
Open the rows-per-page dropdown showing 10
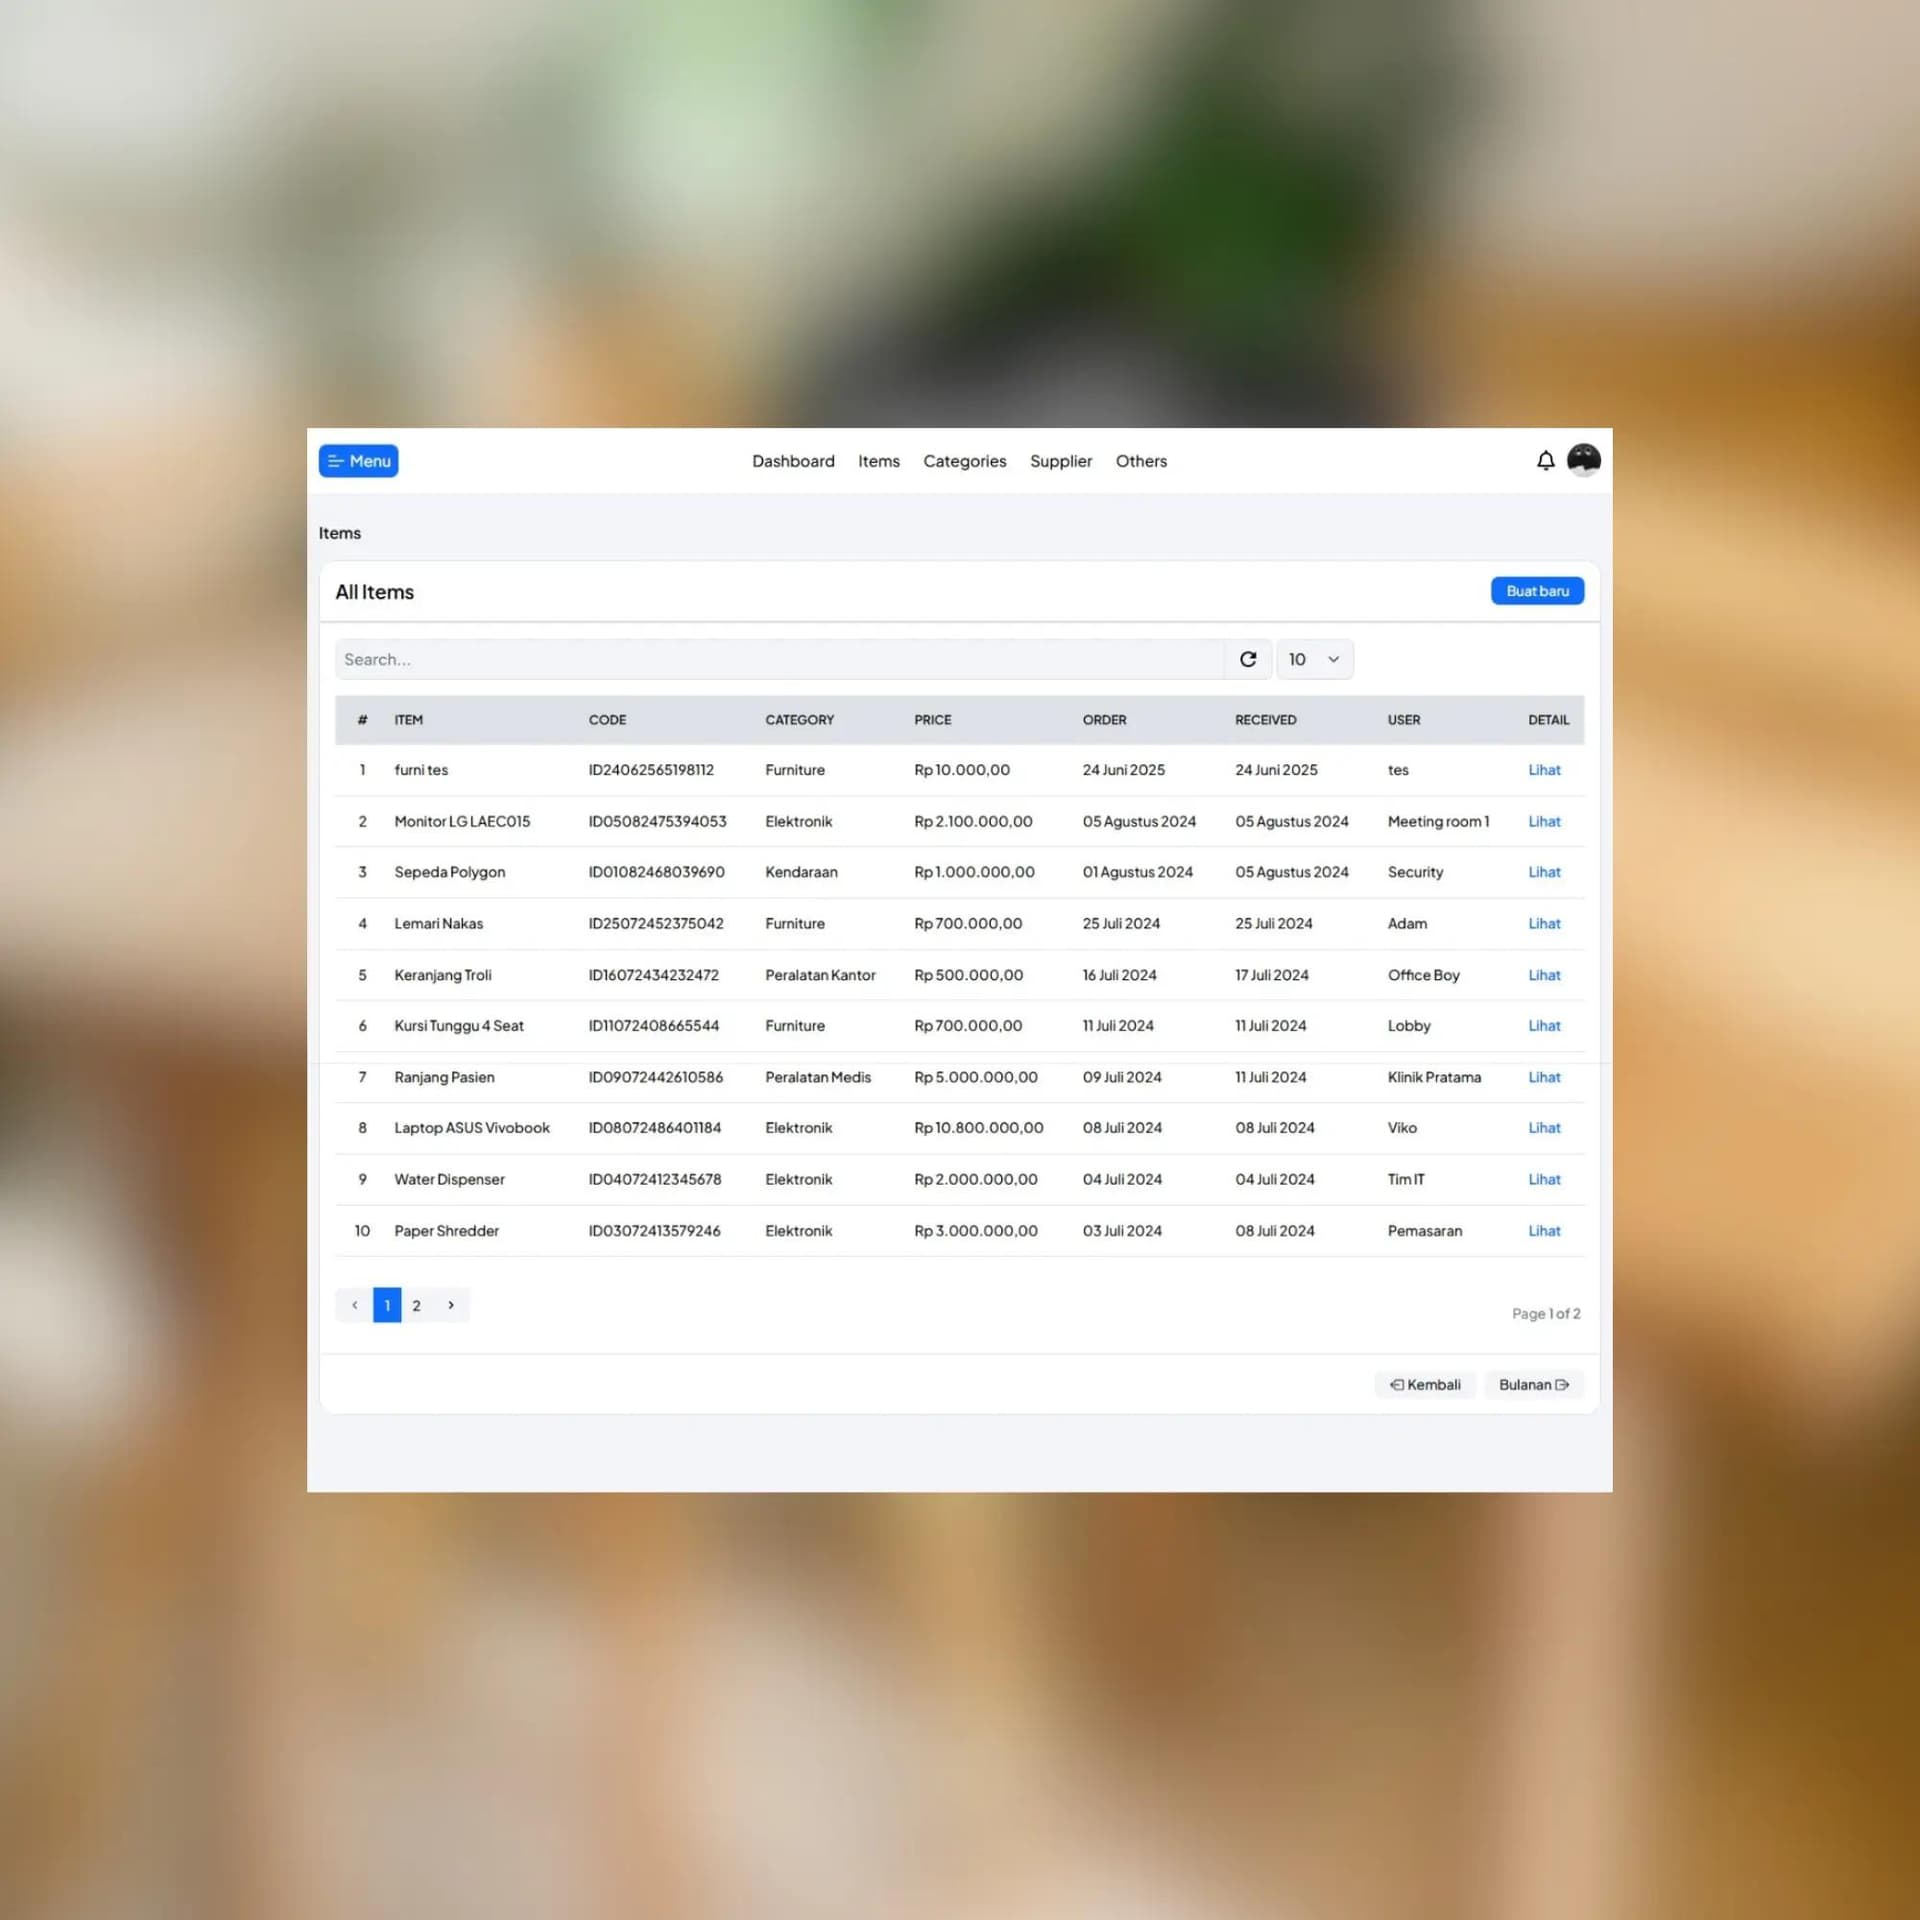(x=1314, y=659)
